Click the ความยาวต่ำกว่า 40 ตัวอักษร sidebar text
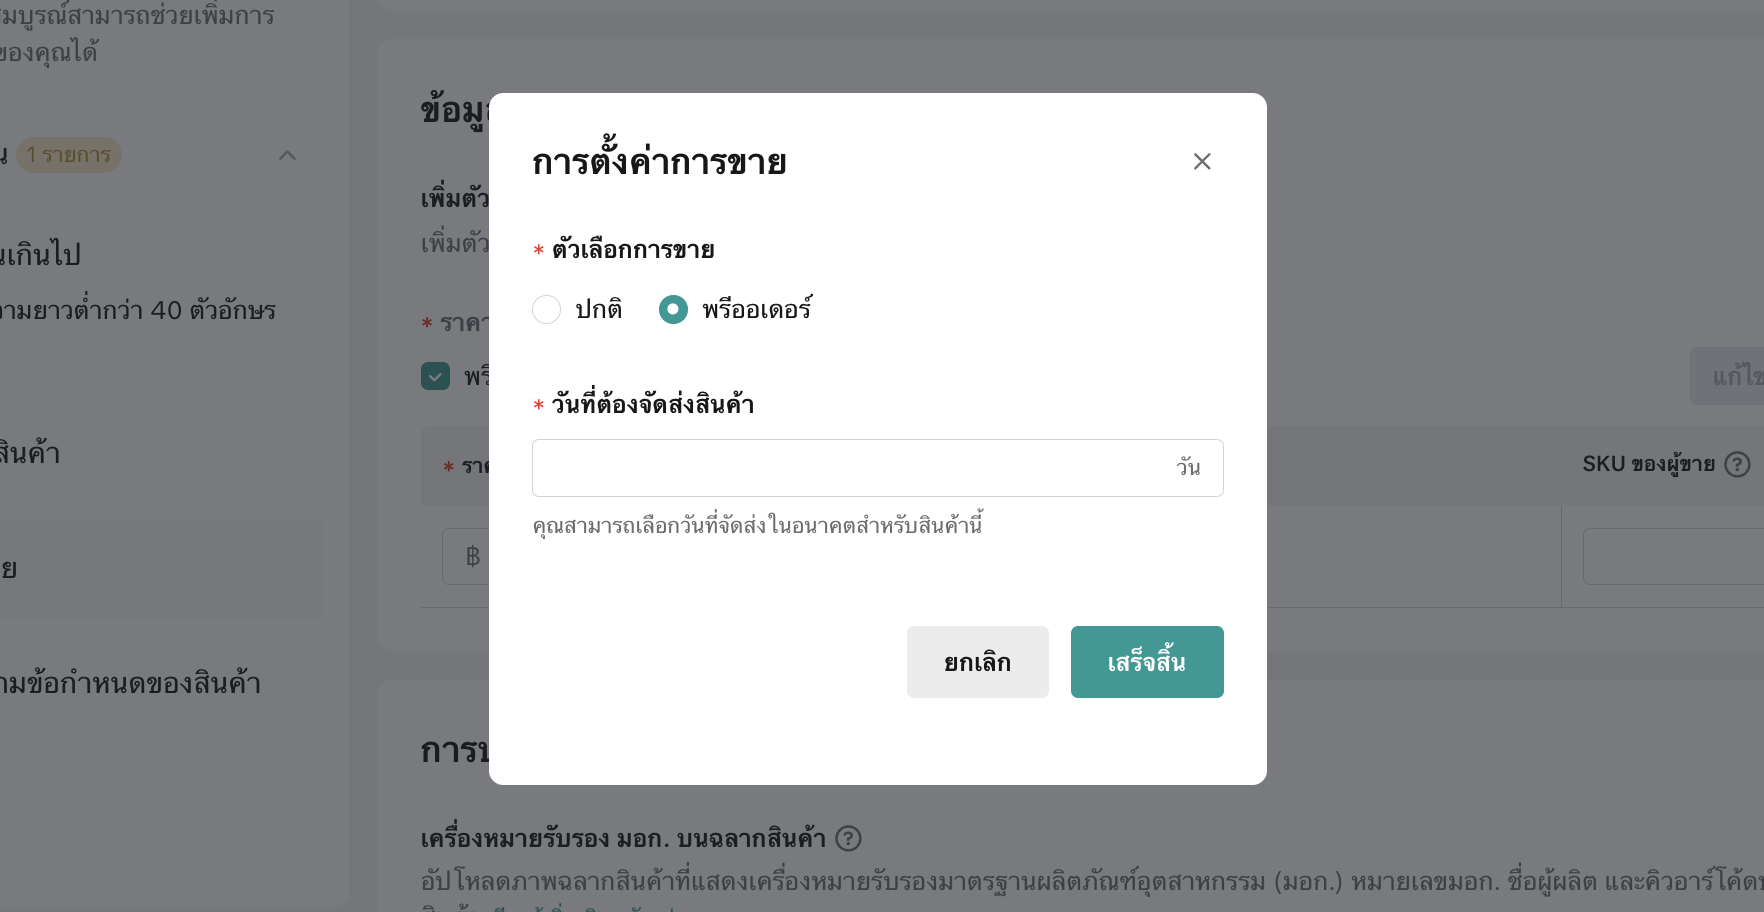This screenshot has width=1764, height=912. (x=138, y=311)
